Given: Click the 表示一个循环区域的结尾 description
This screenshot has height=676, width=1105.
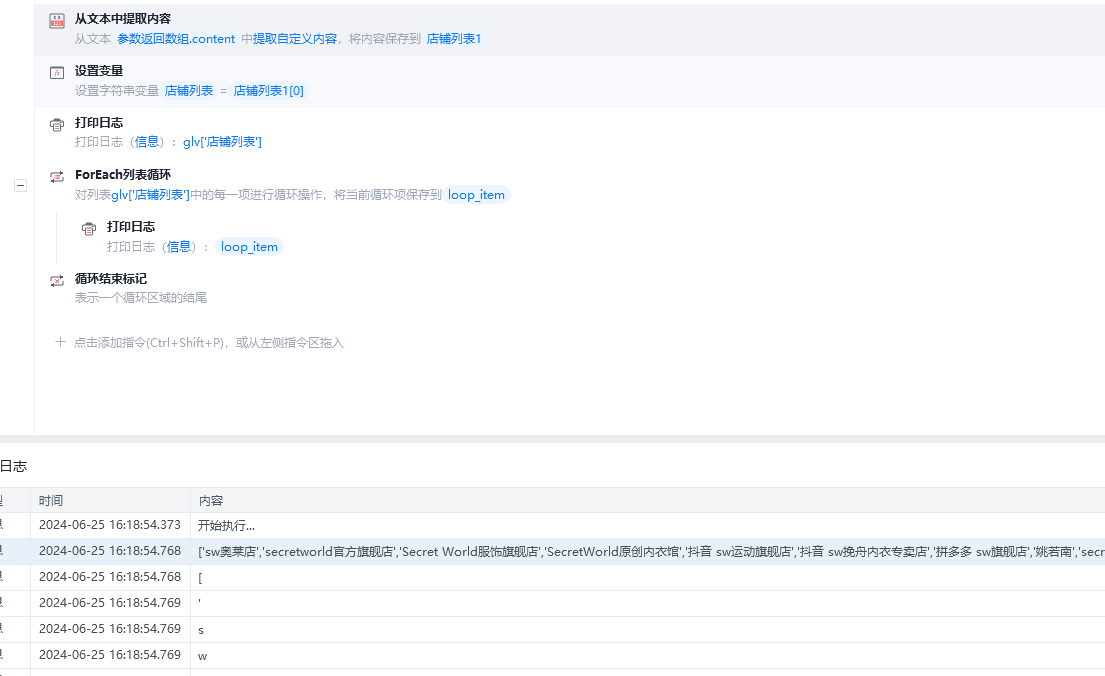Looking at the screenshot, I should click(141, 298).
